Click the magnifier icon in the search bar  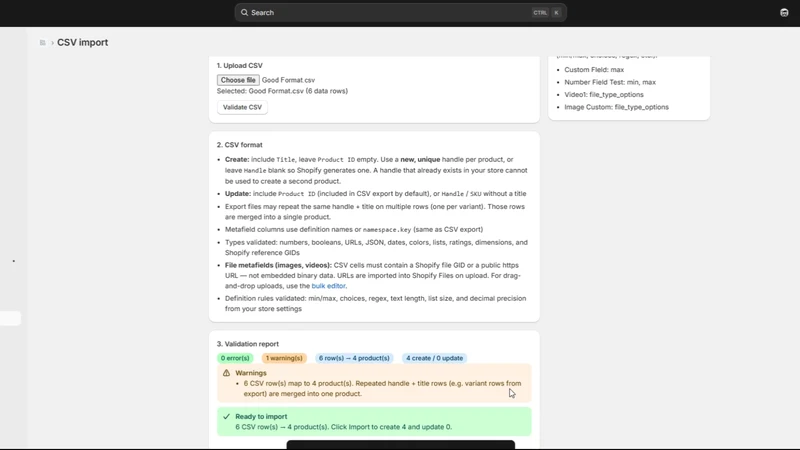[x=244, y=12]
